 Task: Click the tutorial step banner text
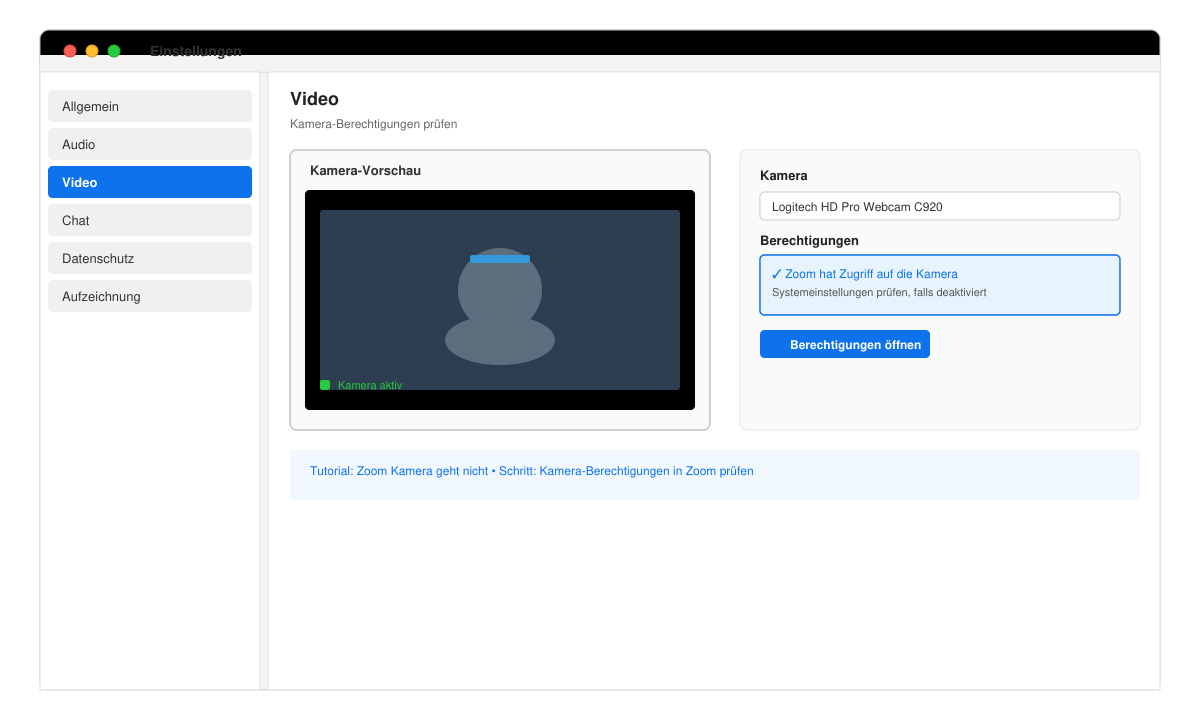(532, 471)
